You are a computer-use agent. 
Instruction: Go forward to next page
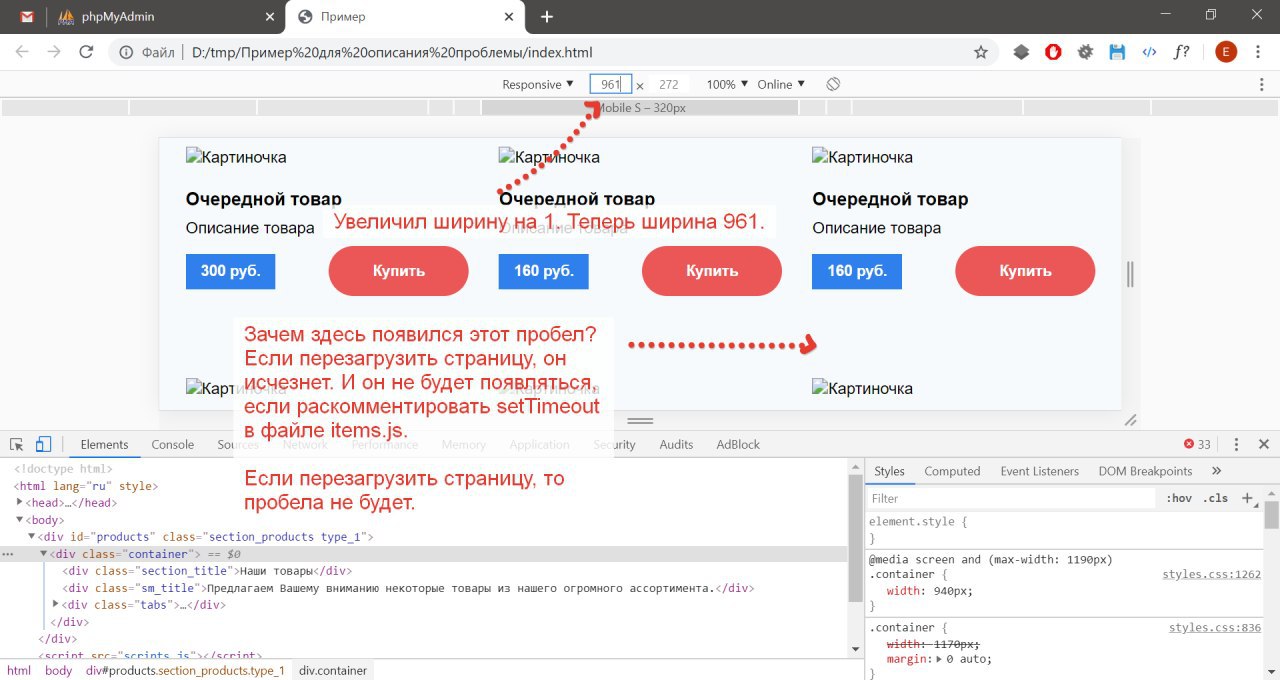coord(54,52)
